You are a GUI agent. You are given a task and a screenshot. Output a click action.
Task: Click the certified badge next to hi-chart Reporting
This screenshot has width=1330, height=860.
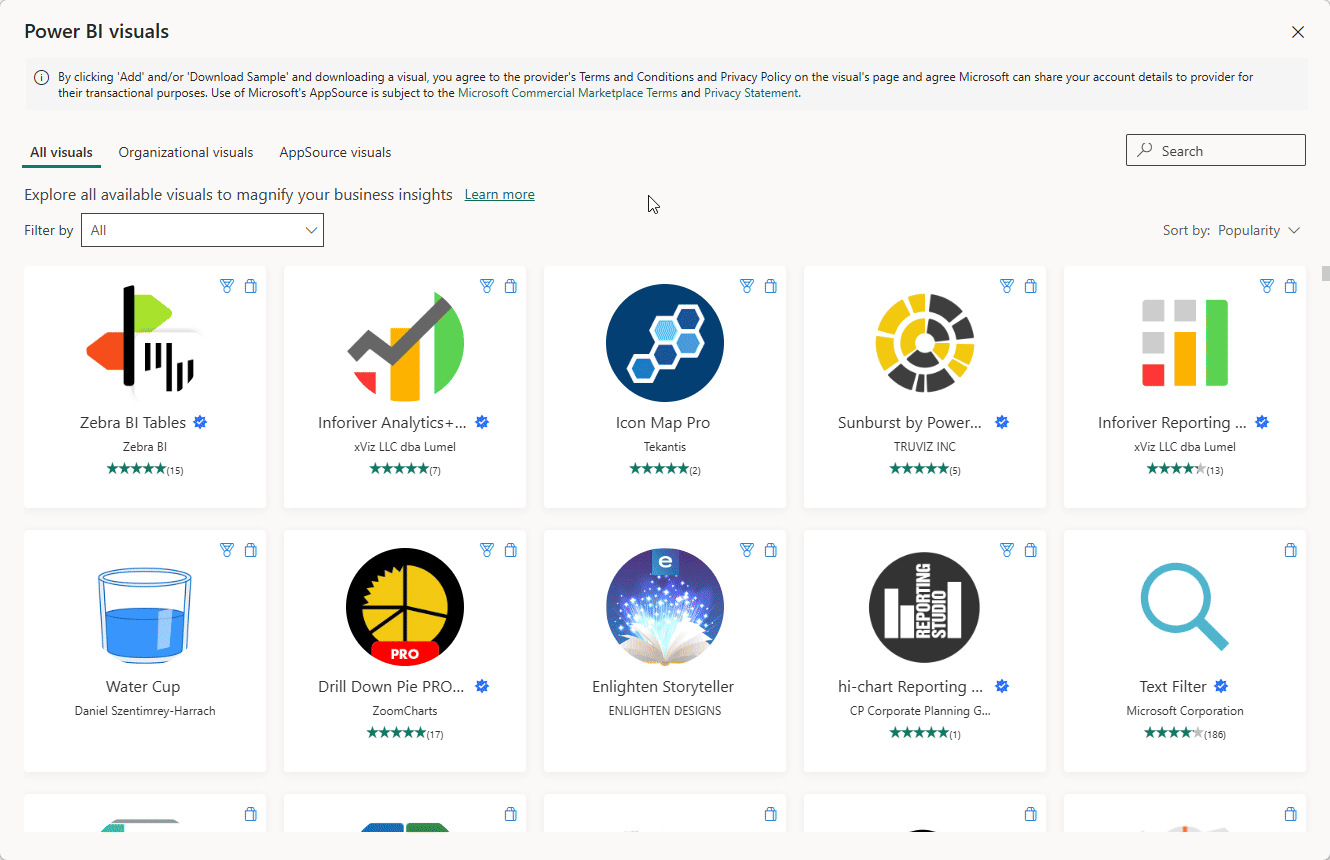pyautogui.click(x=1002, y=686)
